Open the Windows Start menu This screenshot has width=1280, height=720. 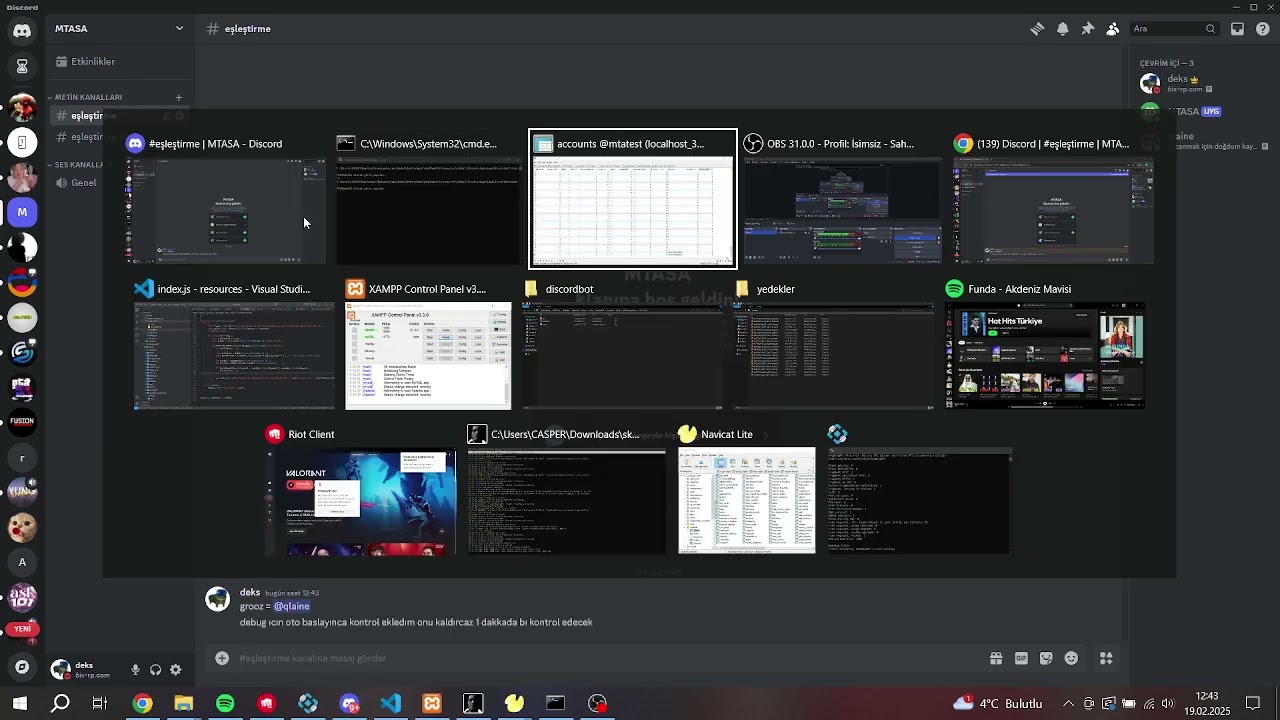tap(19, 704)
